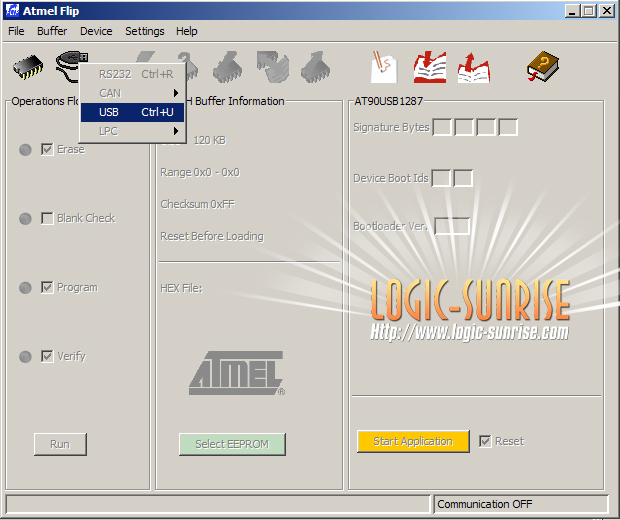
Task: Click the Select EEPROM button
Action: click(232, 444)
